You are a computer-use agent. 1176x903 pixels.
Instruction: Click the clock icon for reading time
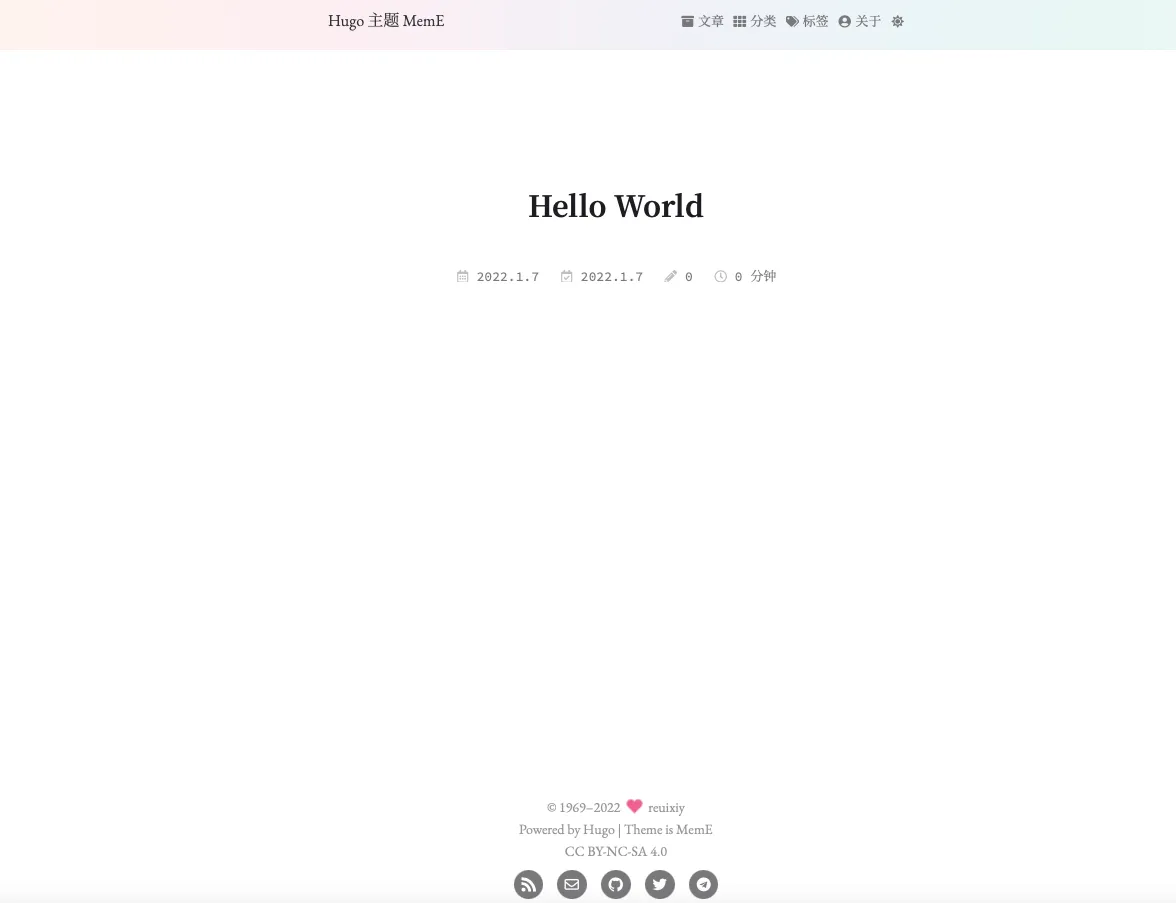click(x=720, y=277)
